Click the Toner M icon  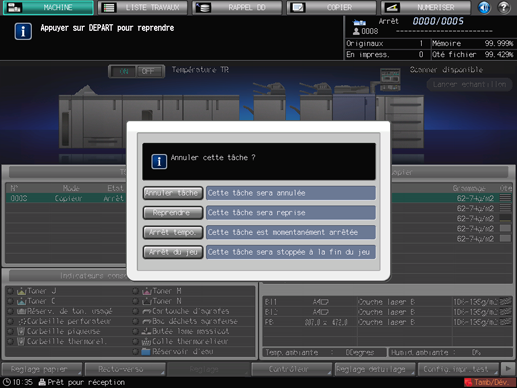(147, 291)
